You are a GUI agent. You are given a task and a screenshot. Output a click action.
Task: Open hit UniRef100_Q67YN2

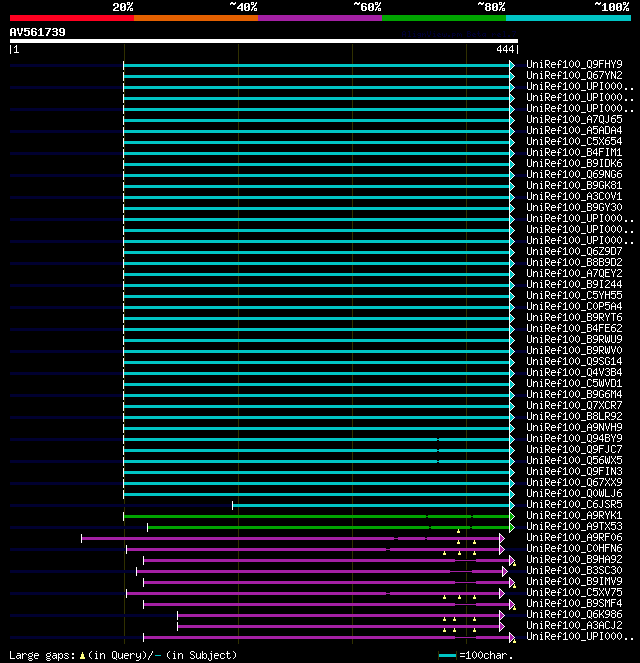pyautogui.click(x=574, y=75)
